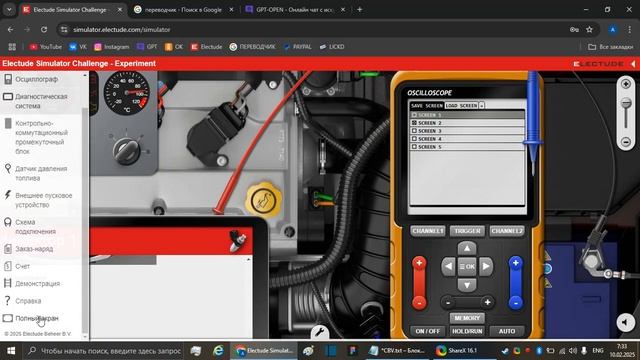
Task: Open the small plus tab after LOAD SCREEN
Action: tap(482, 105)
